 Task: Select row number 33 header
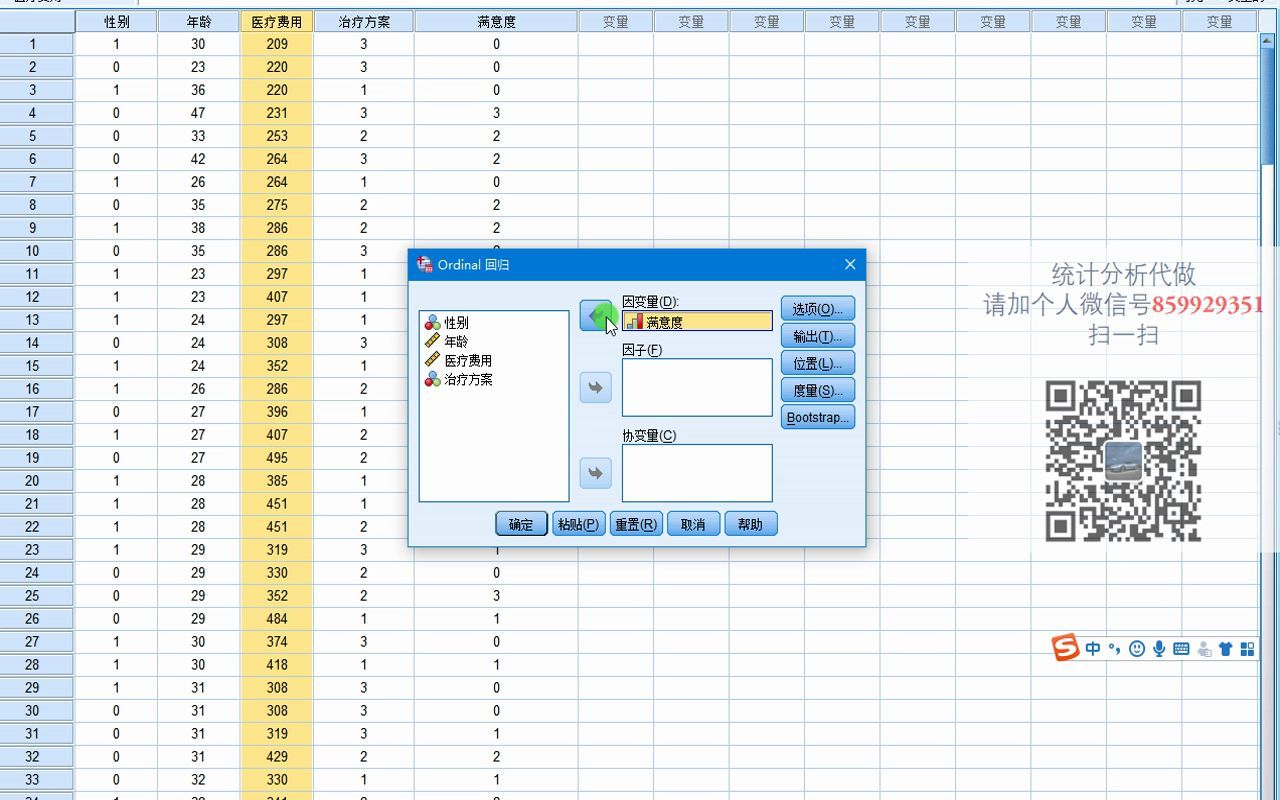[37, 780]
